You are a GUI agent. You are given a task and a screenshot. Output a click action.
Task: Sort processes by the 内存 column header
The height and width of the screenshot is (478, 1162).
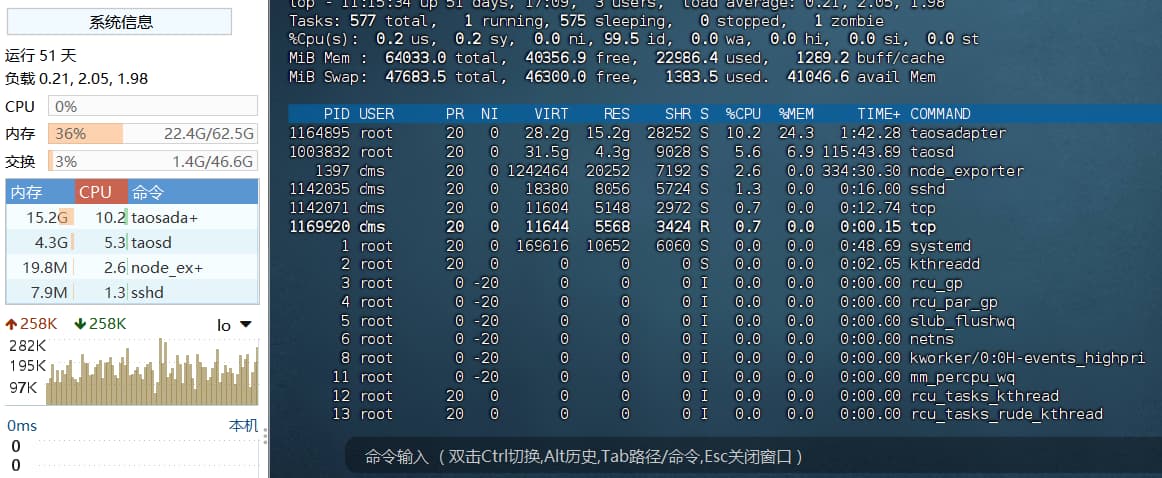(27, 192)
